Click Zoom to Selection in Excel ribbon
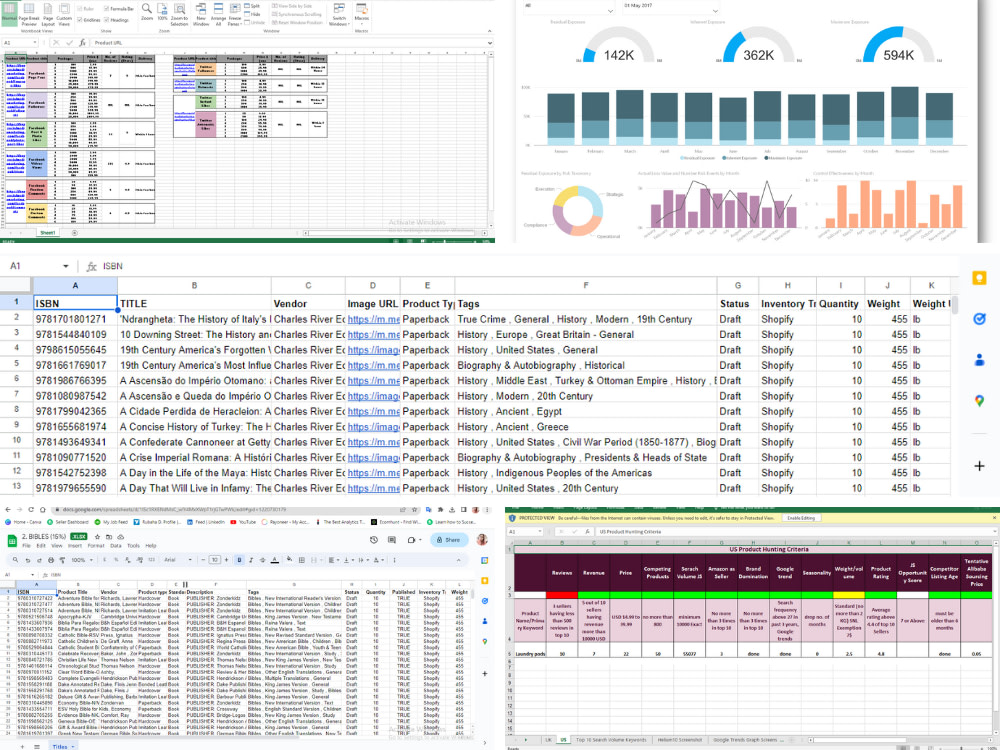The width and height of the screenshot is (1000, 750). coord(179,14)
